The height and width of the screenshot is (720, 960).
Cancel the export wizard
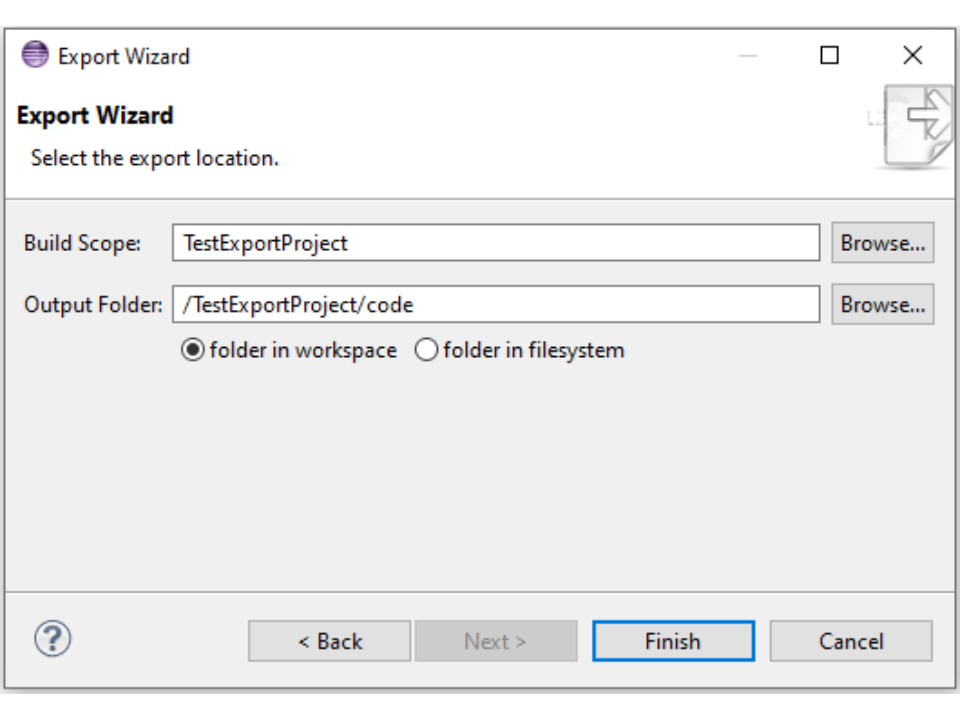coord(850,641)
